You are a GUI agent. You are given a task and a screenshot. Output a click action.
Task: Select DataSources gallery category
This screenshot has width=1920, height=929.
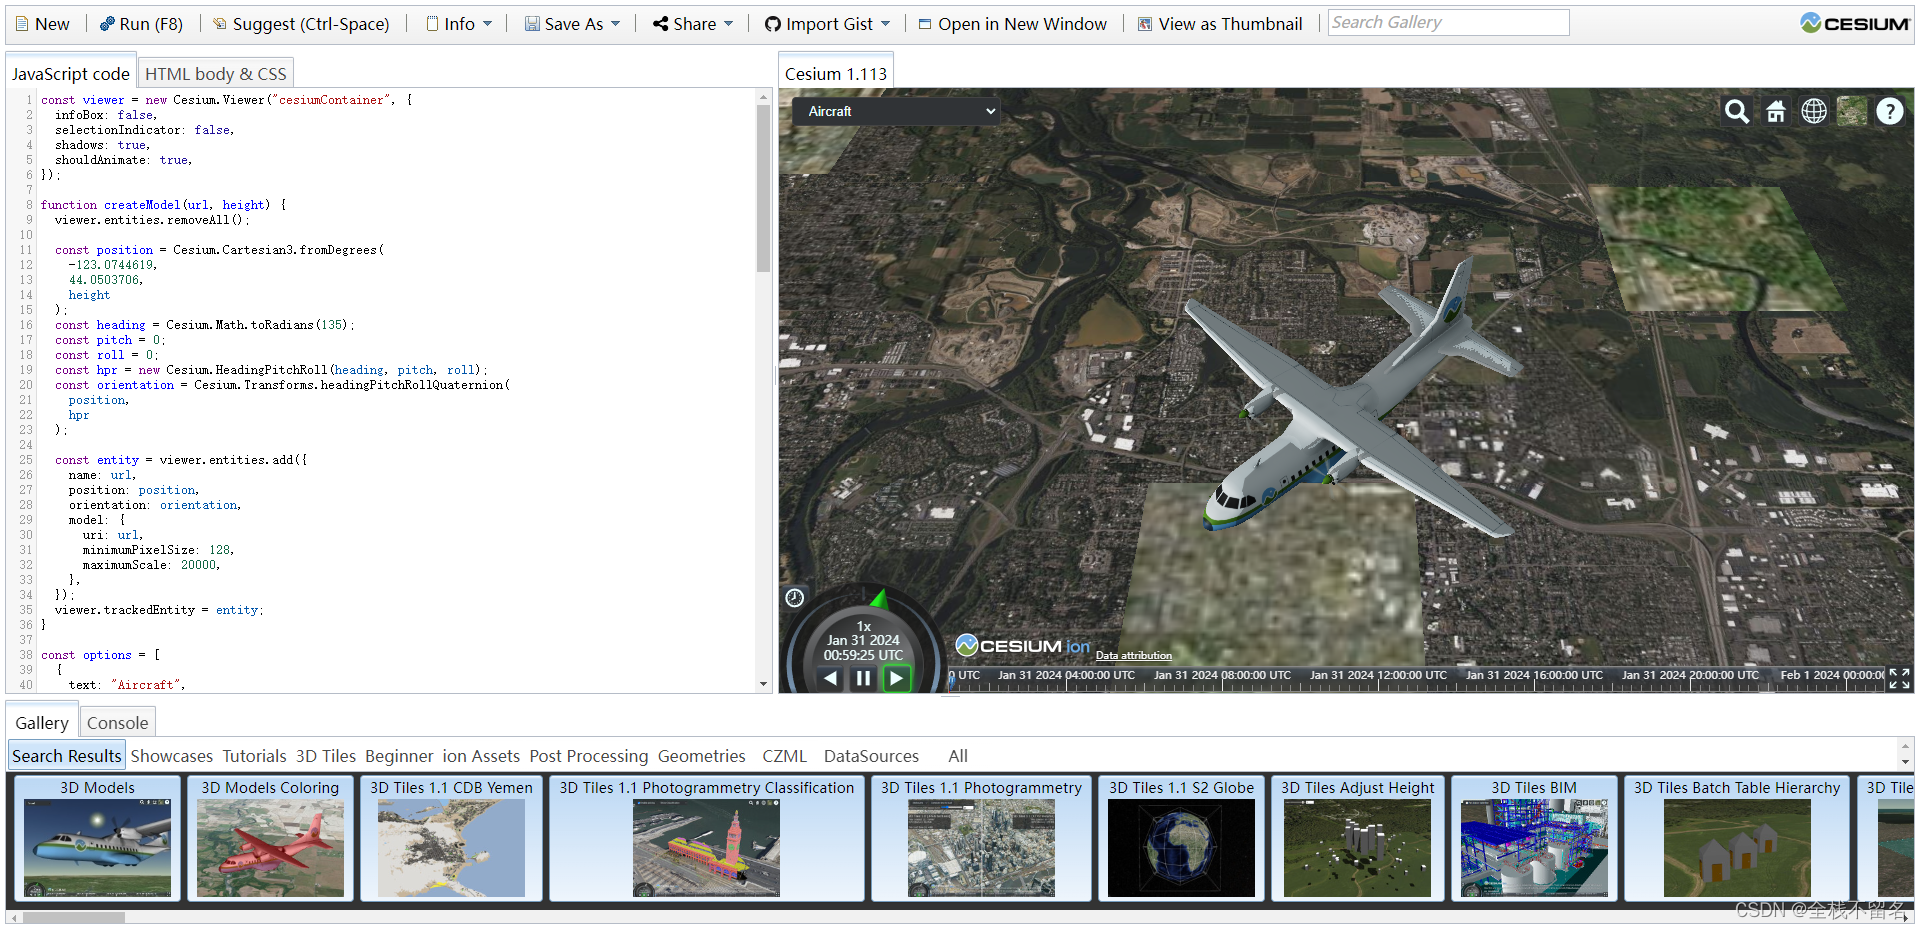(x=871, y=756)
